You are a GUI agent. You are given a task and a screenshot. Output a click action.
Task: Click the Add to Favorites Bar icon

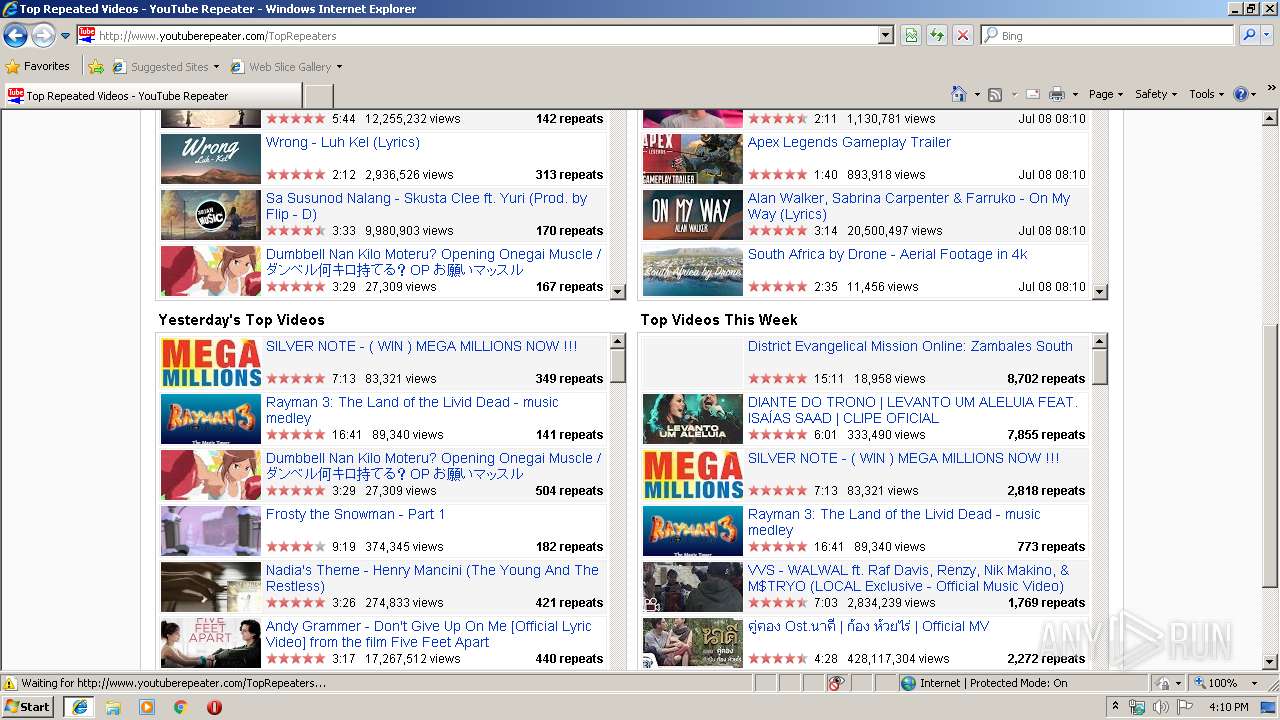[96, 67]
